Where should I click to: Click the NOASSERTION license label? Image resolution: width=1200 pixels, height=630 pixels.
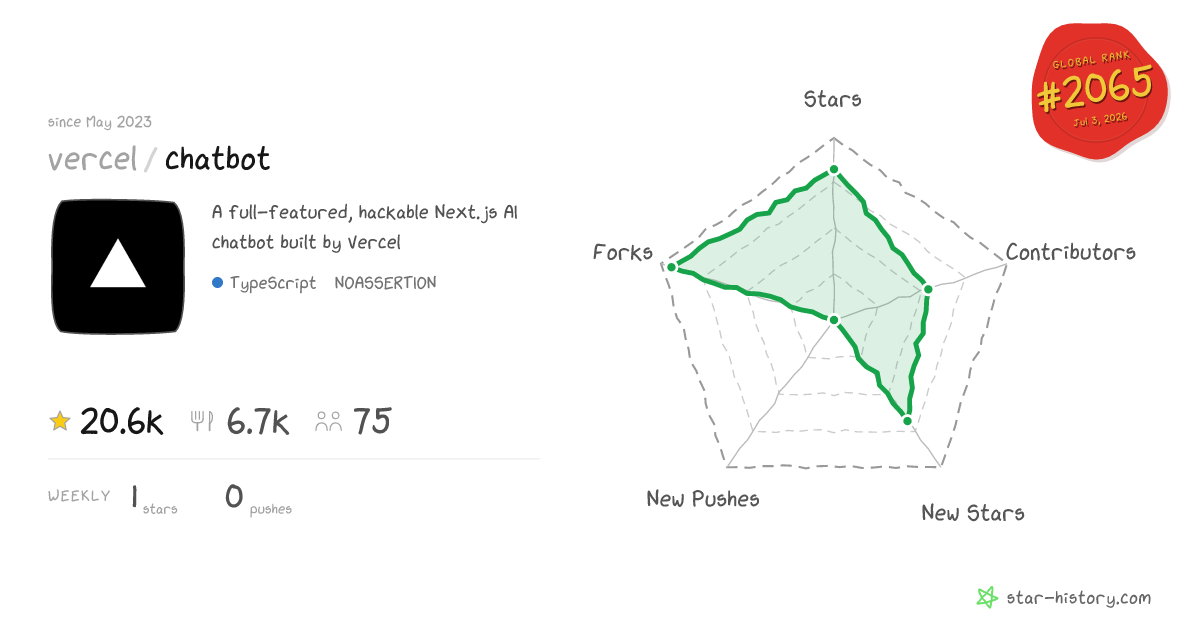(385, 283)
